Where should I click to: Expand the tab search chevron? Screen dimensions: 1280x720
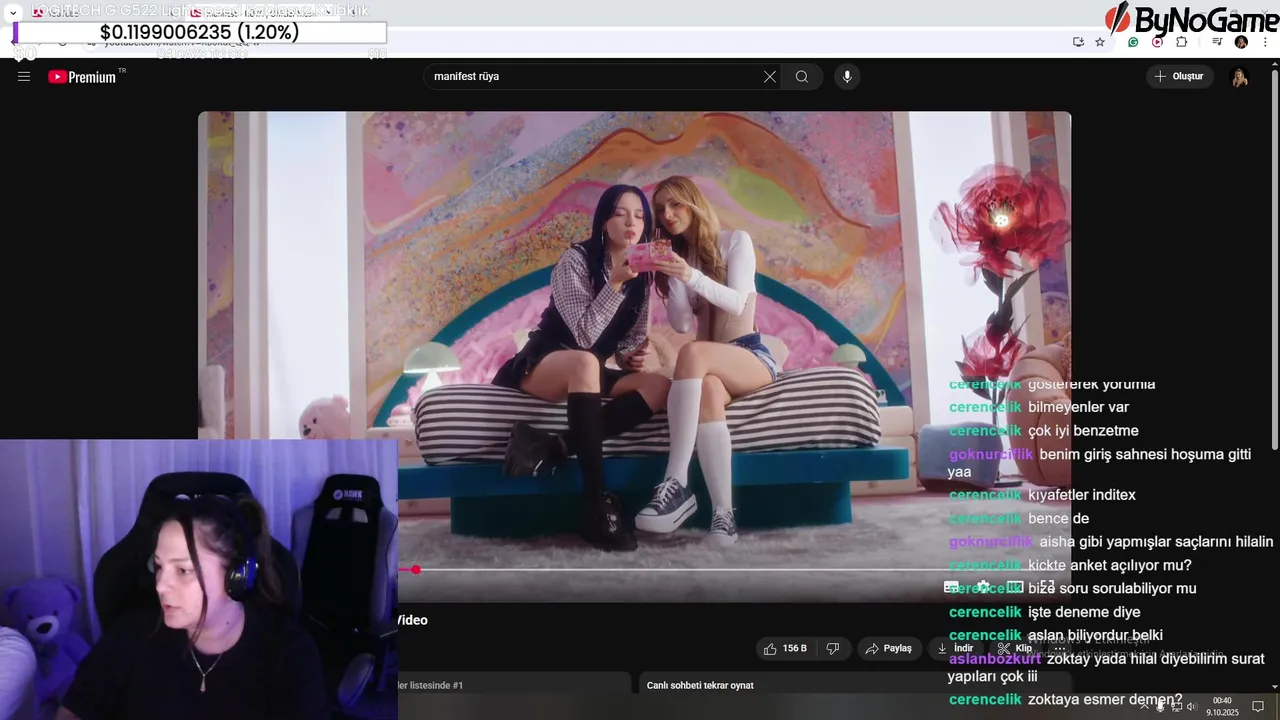(12, 13)
